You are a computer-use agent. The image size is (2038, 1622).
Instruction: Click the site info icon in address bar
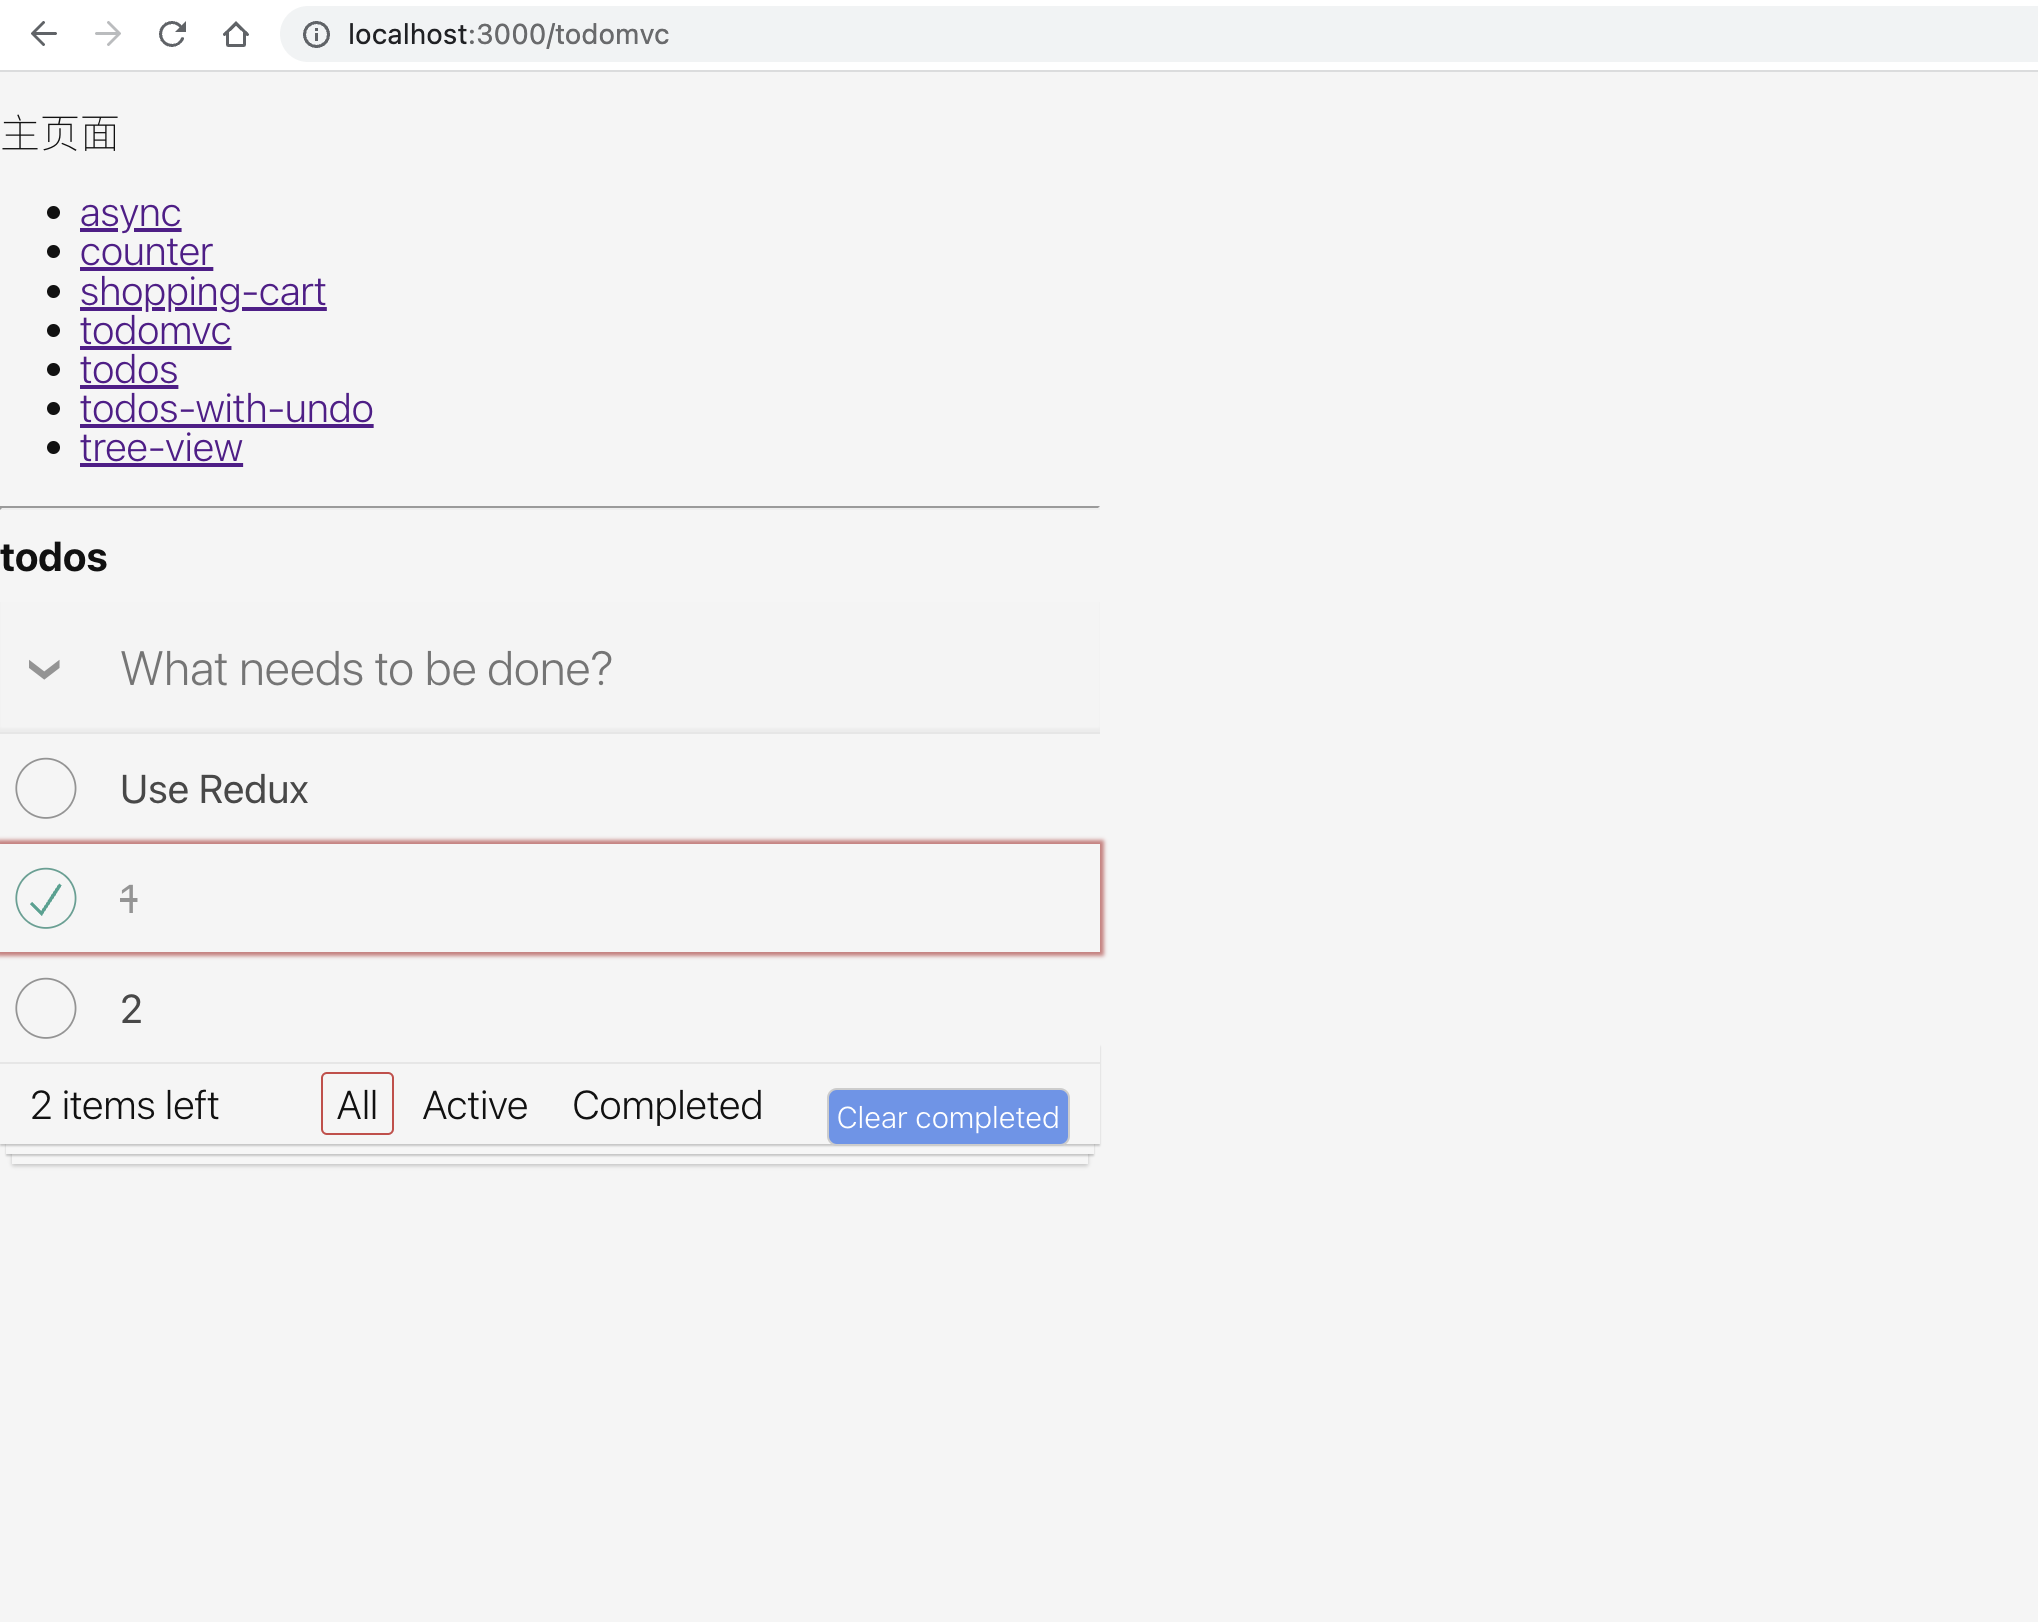[x=316, y=35]
